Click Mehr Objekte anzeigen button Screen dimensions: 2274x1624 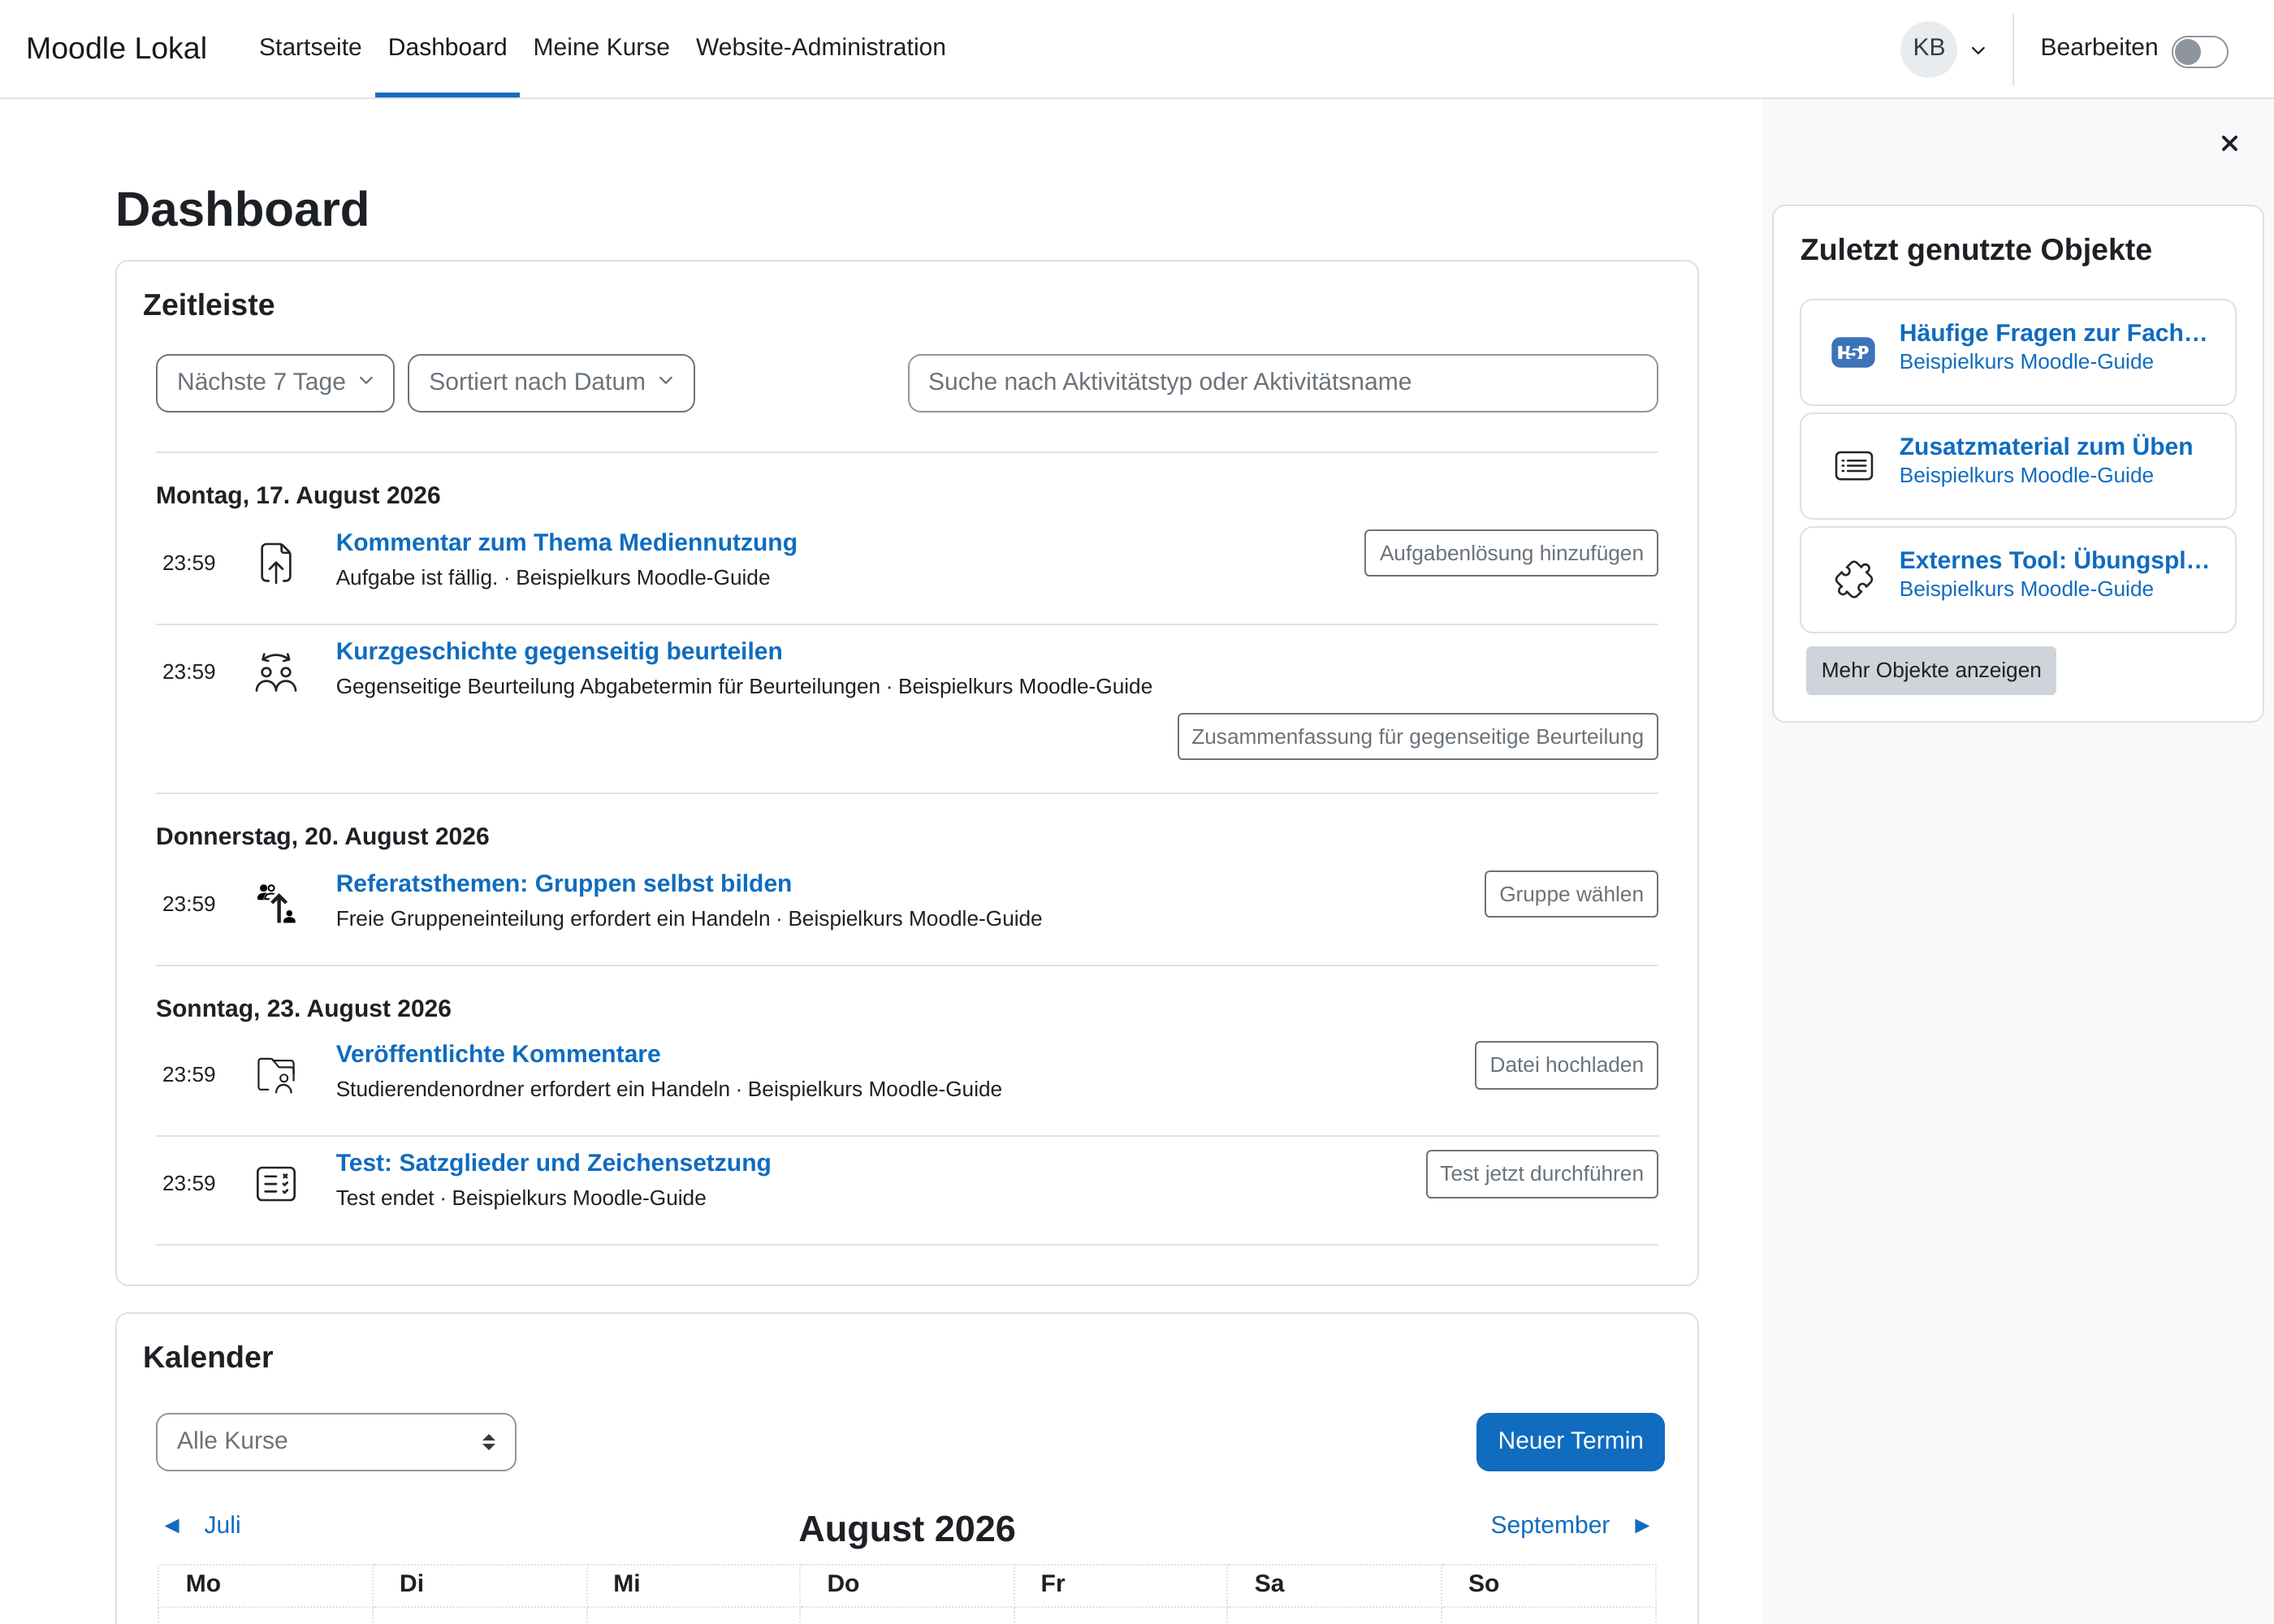point(1930,670)
